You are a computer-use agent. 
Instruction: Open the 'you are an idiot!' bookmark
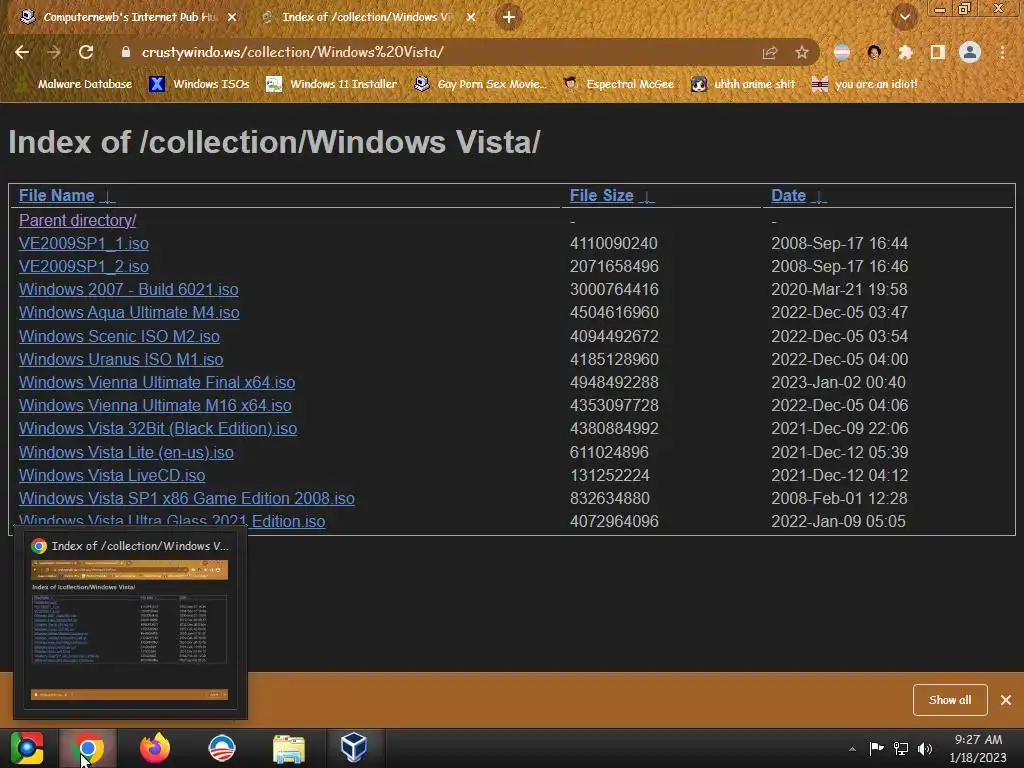point(865,84)
